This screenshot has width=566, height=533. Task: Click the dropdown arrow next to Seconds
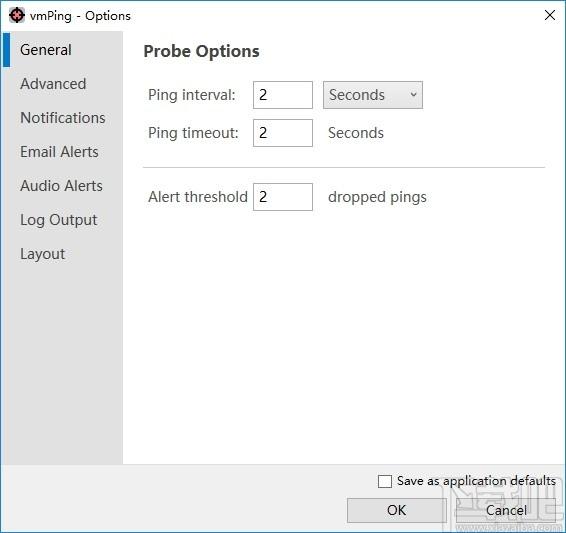(x=413, y=95)
